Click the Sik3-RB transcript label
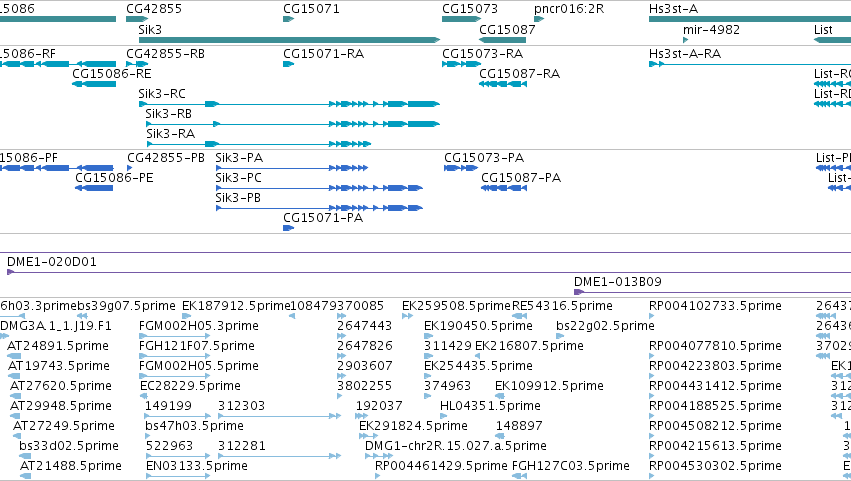The height and width of the screenshot is (481, 851). click(x=168, y=114)
